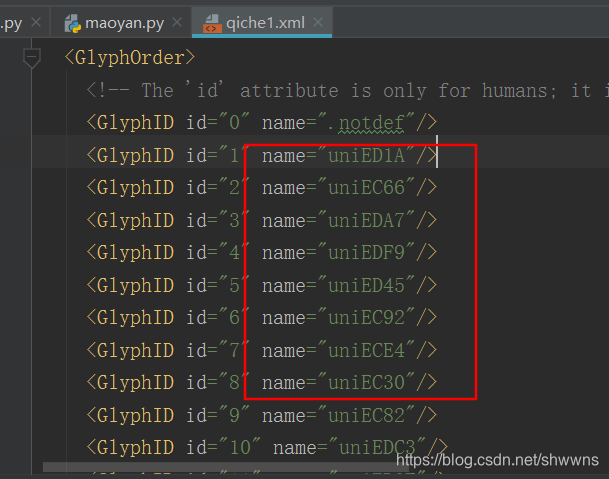Click the uniED45 name value
Screen dimensions: 609x479
(366, 286)
